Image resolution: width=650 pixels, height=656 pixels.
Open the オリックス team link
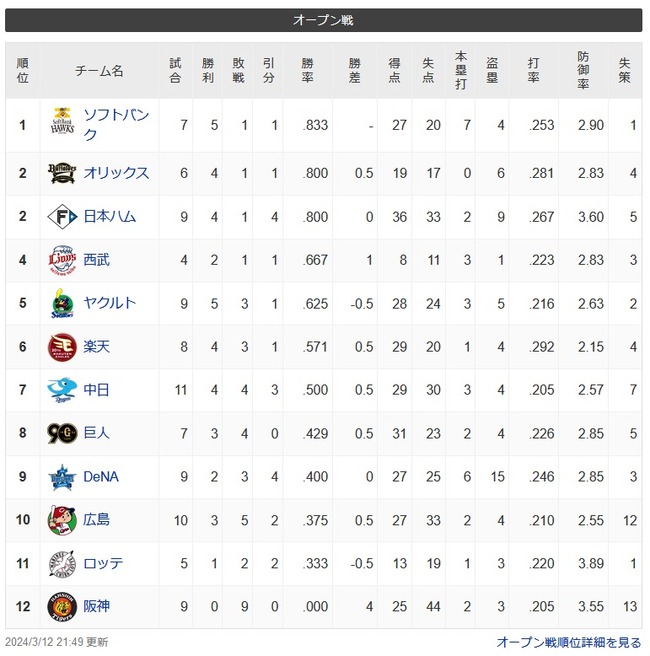pos(116,173)
